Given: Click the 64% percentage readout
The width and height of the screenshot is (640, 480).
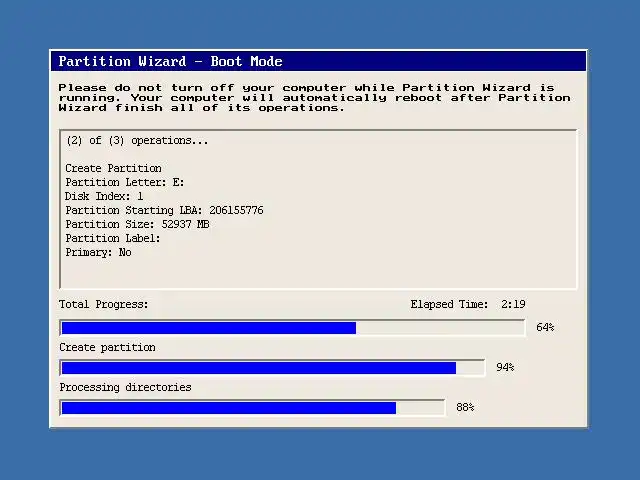Looking at the screenshot, I should point(545,327).
